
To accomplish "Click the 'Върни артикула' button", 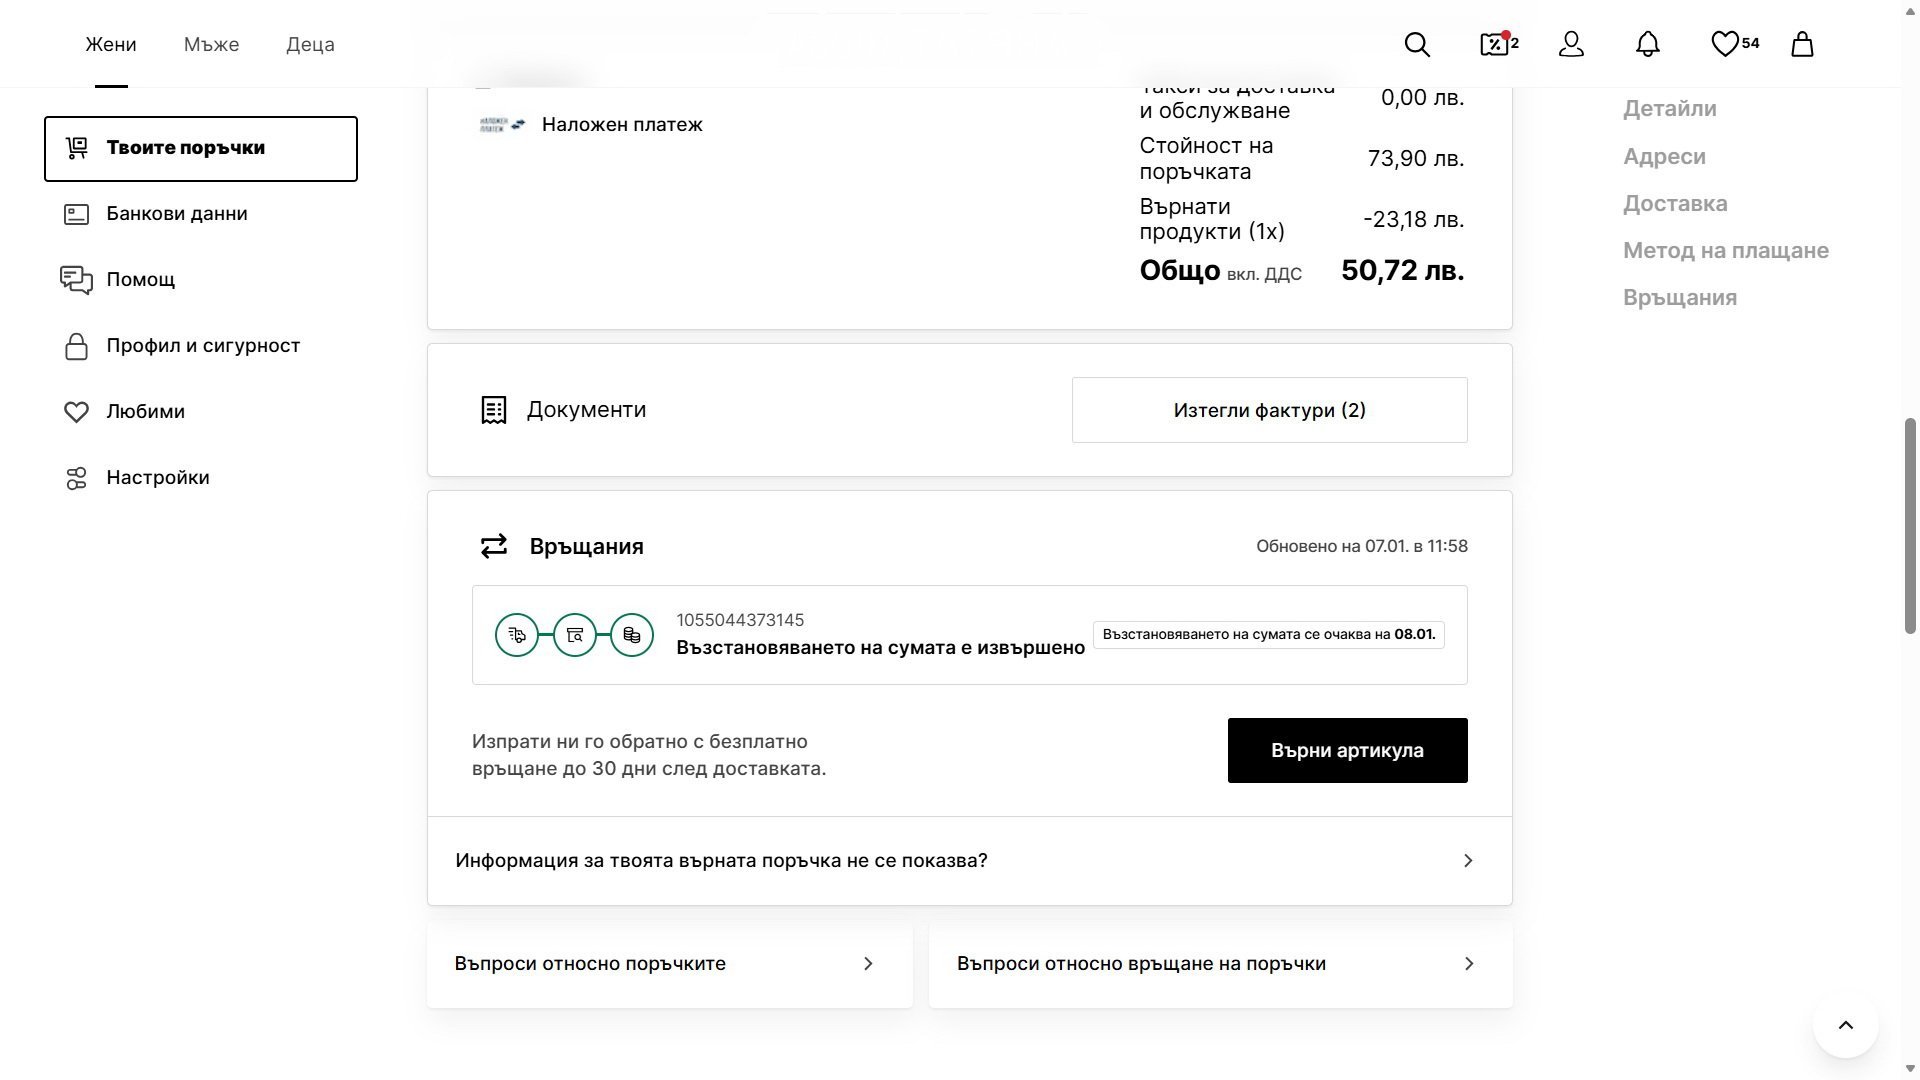I will coord(1347,751).
